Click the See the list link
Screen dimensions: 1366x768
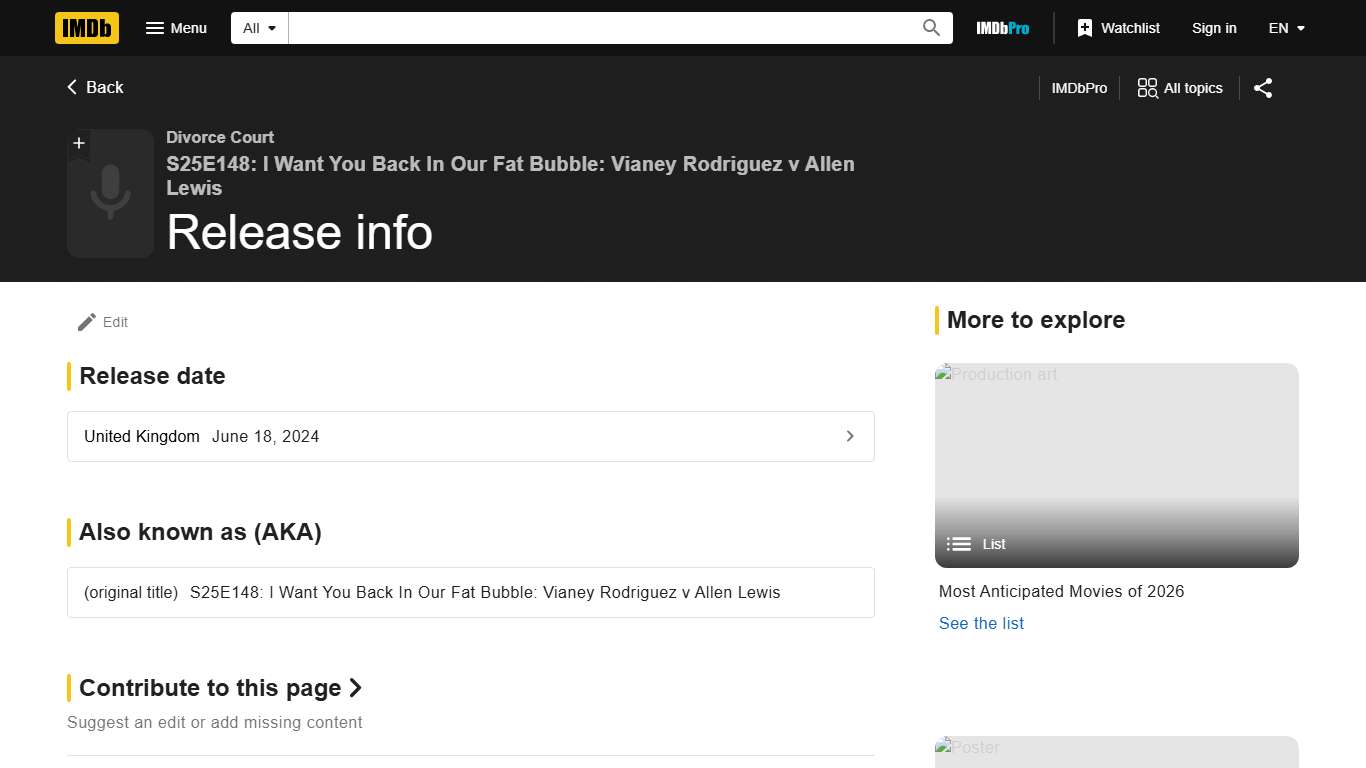pyautogui.click(x=981, y=623)
